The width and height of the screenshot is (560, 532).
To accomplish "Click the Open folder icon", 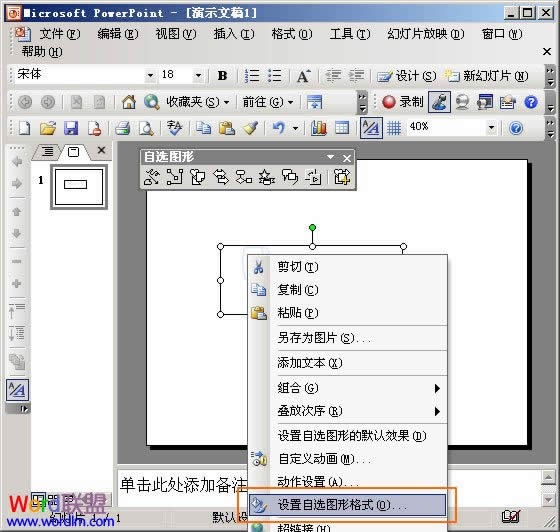I will [48, 128].
